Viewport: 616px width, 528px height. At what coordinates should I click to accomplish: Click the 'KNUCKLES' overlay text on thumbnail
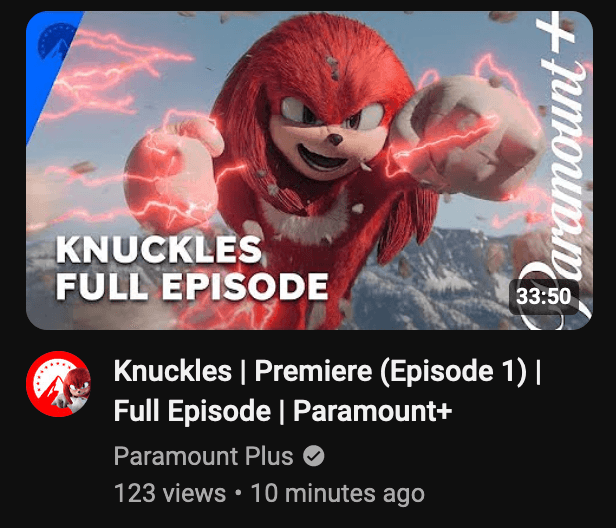pos(159,250)
